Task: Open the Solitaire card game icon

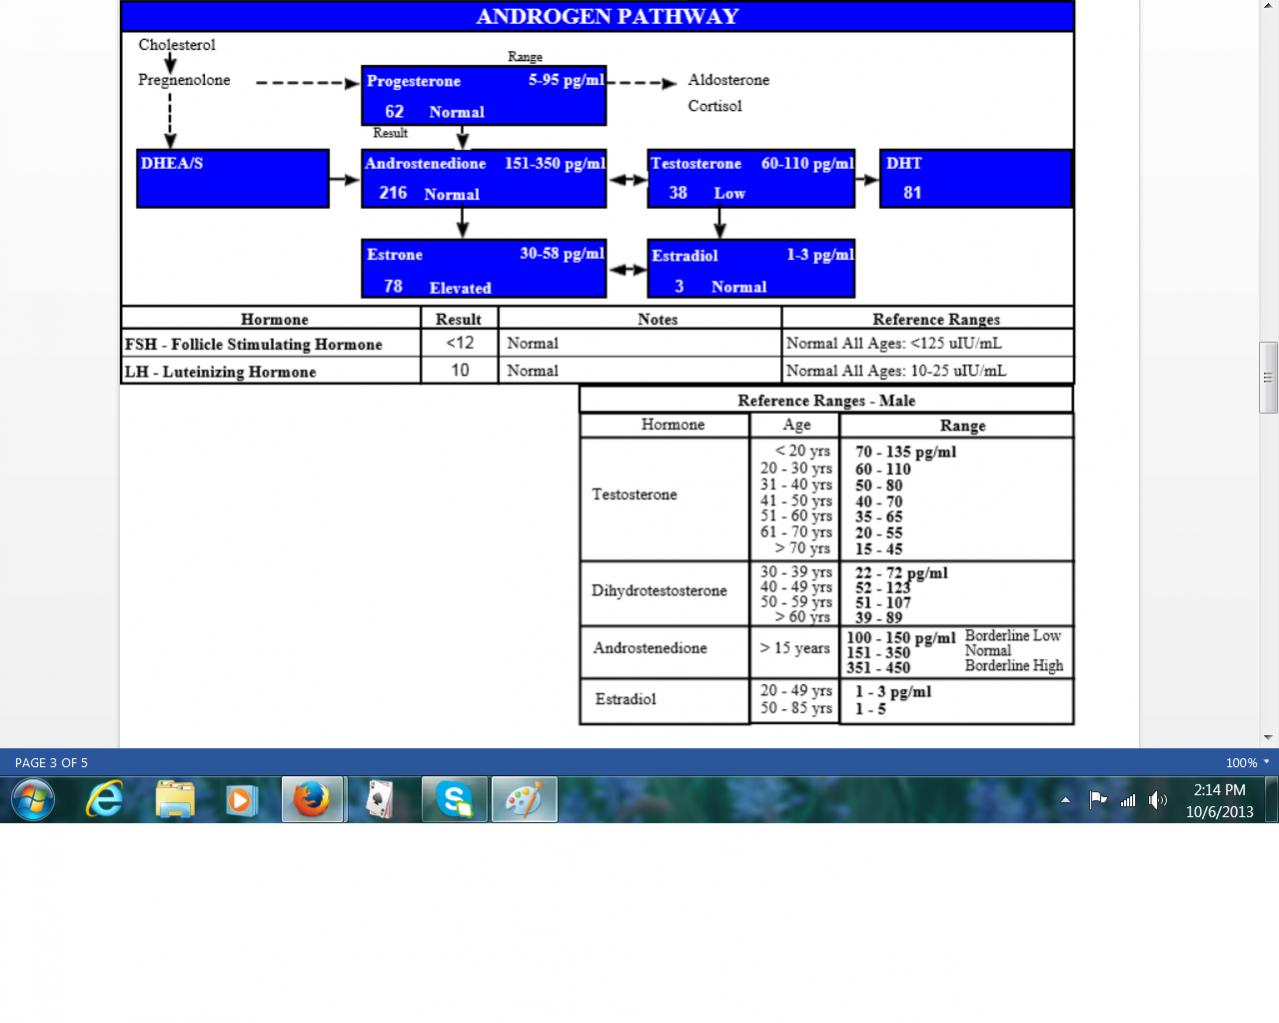Action: point(380,799)
